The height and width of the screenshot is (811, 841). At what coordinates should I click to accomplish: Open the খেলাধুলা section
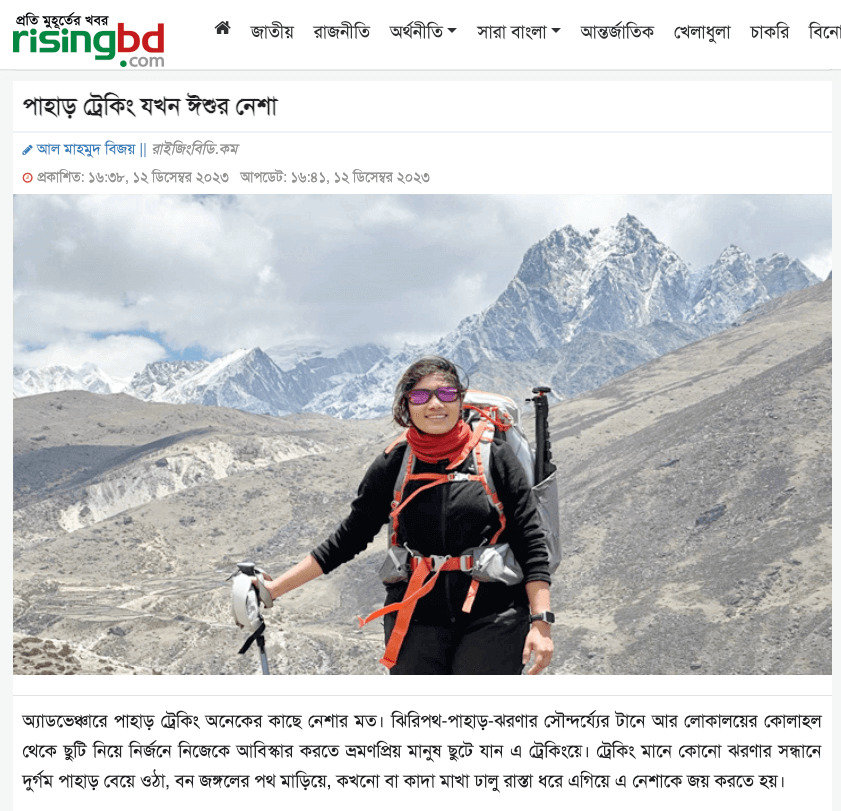[702, 32]
